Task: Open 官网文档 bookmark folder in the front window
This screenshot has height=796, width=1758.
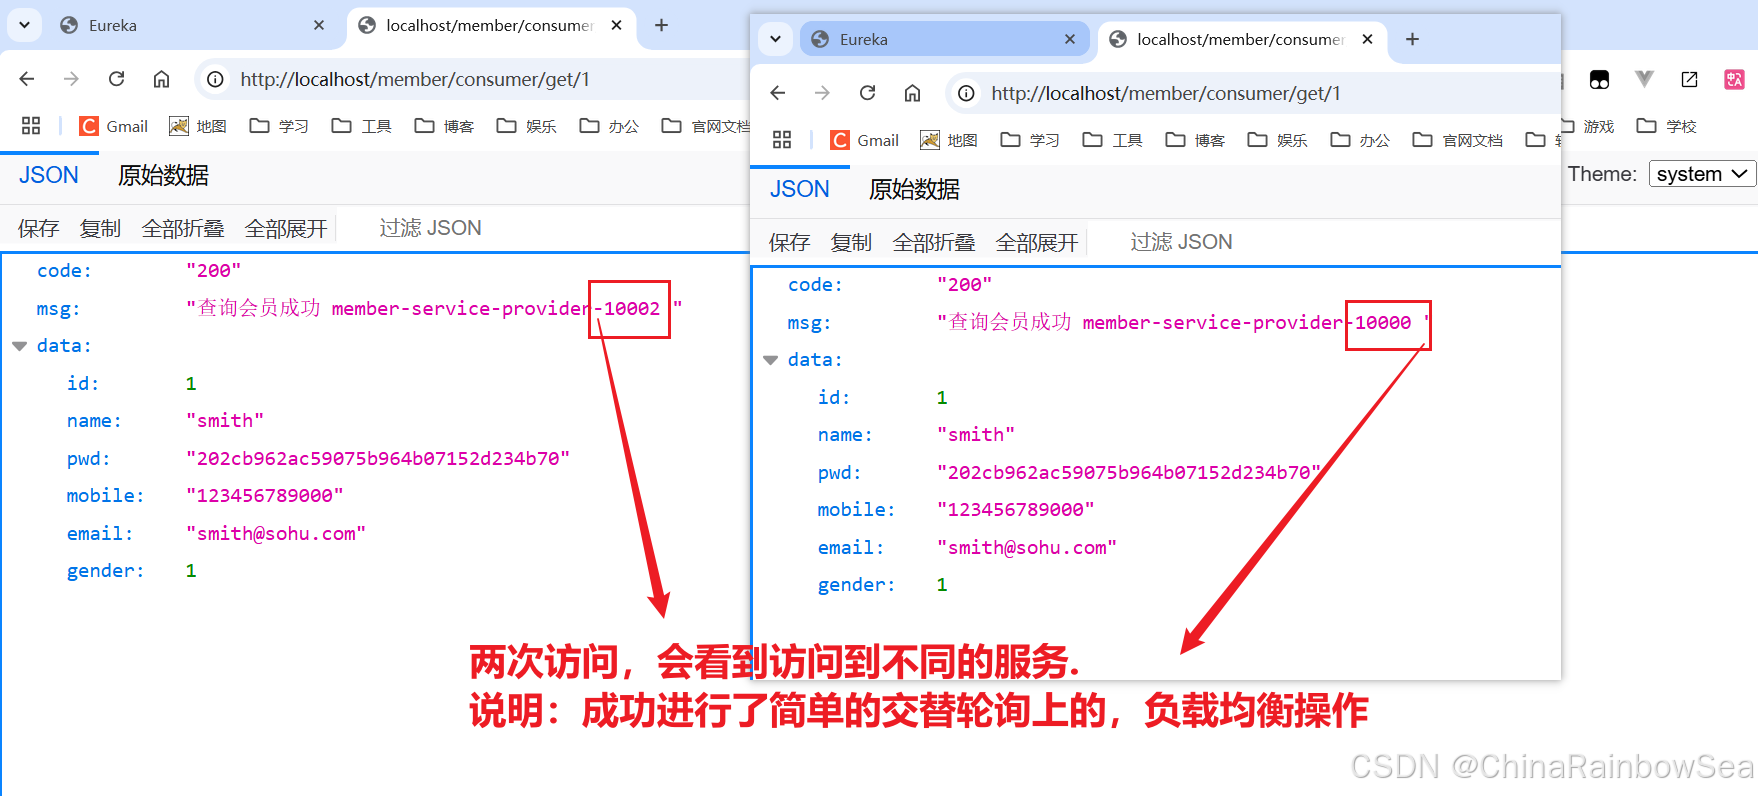Action: (1458, 140)
